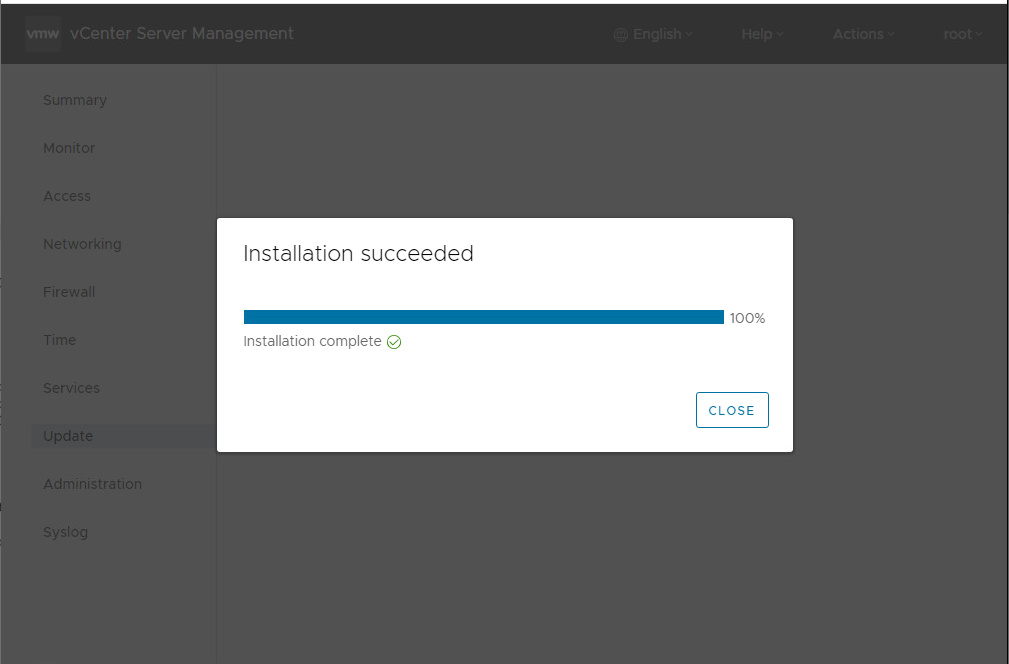
Task: Open Syslog in the sidebar
Action: tap(66, 533)
